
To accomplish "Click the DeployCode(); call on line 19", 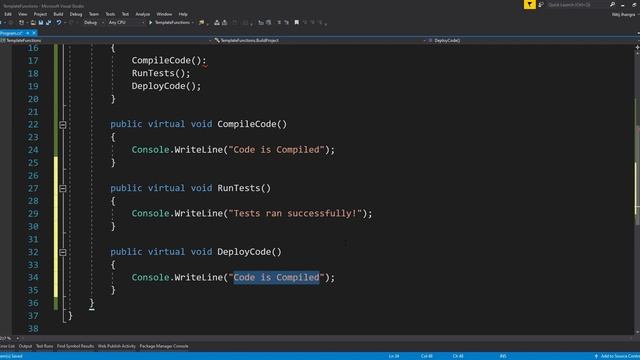I will 166,86.
